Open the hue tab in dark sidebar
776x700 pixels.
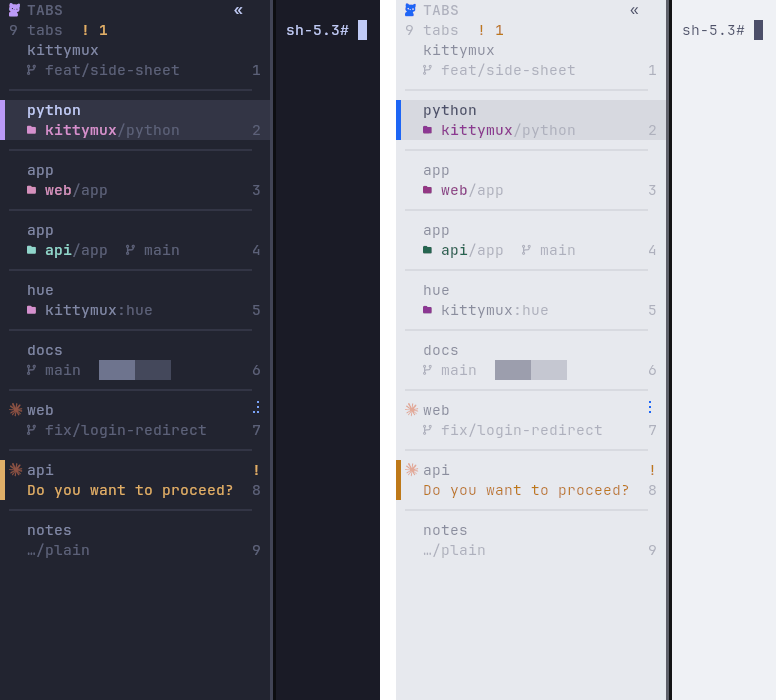(x=135, y=300)
